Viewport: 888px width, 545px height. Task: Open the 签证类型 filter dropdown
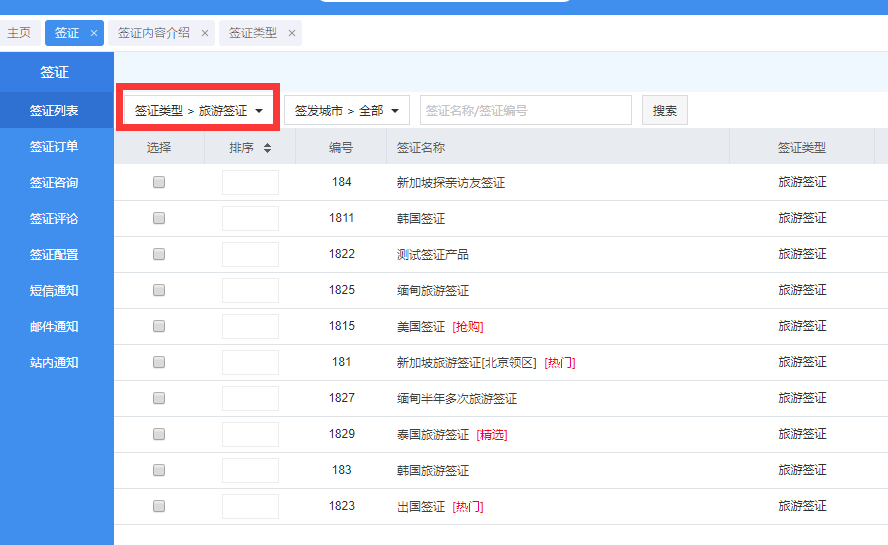tap(198, 111)
